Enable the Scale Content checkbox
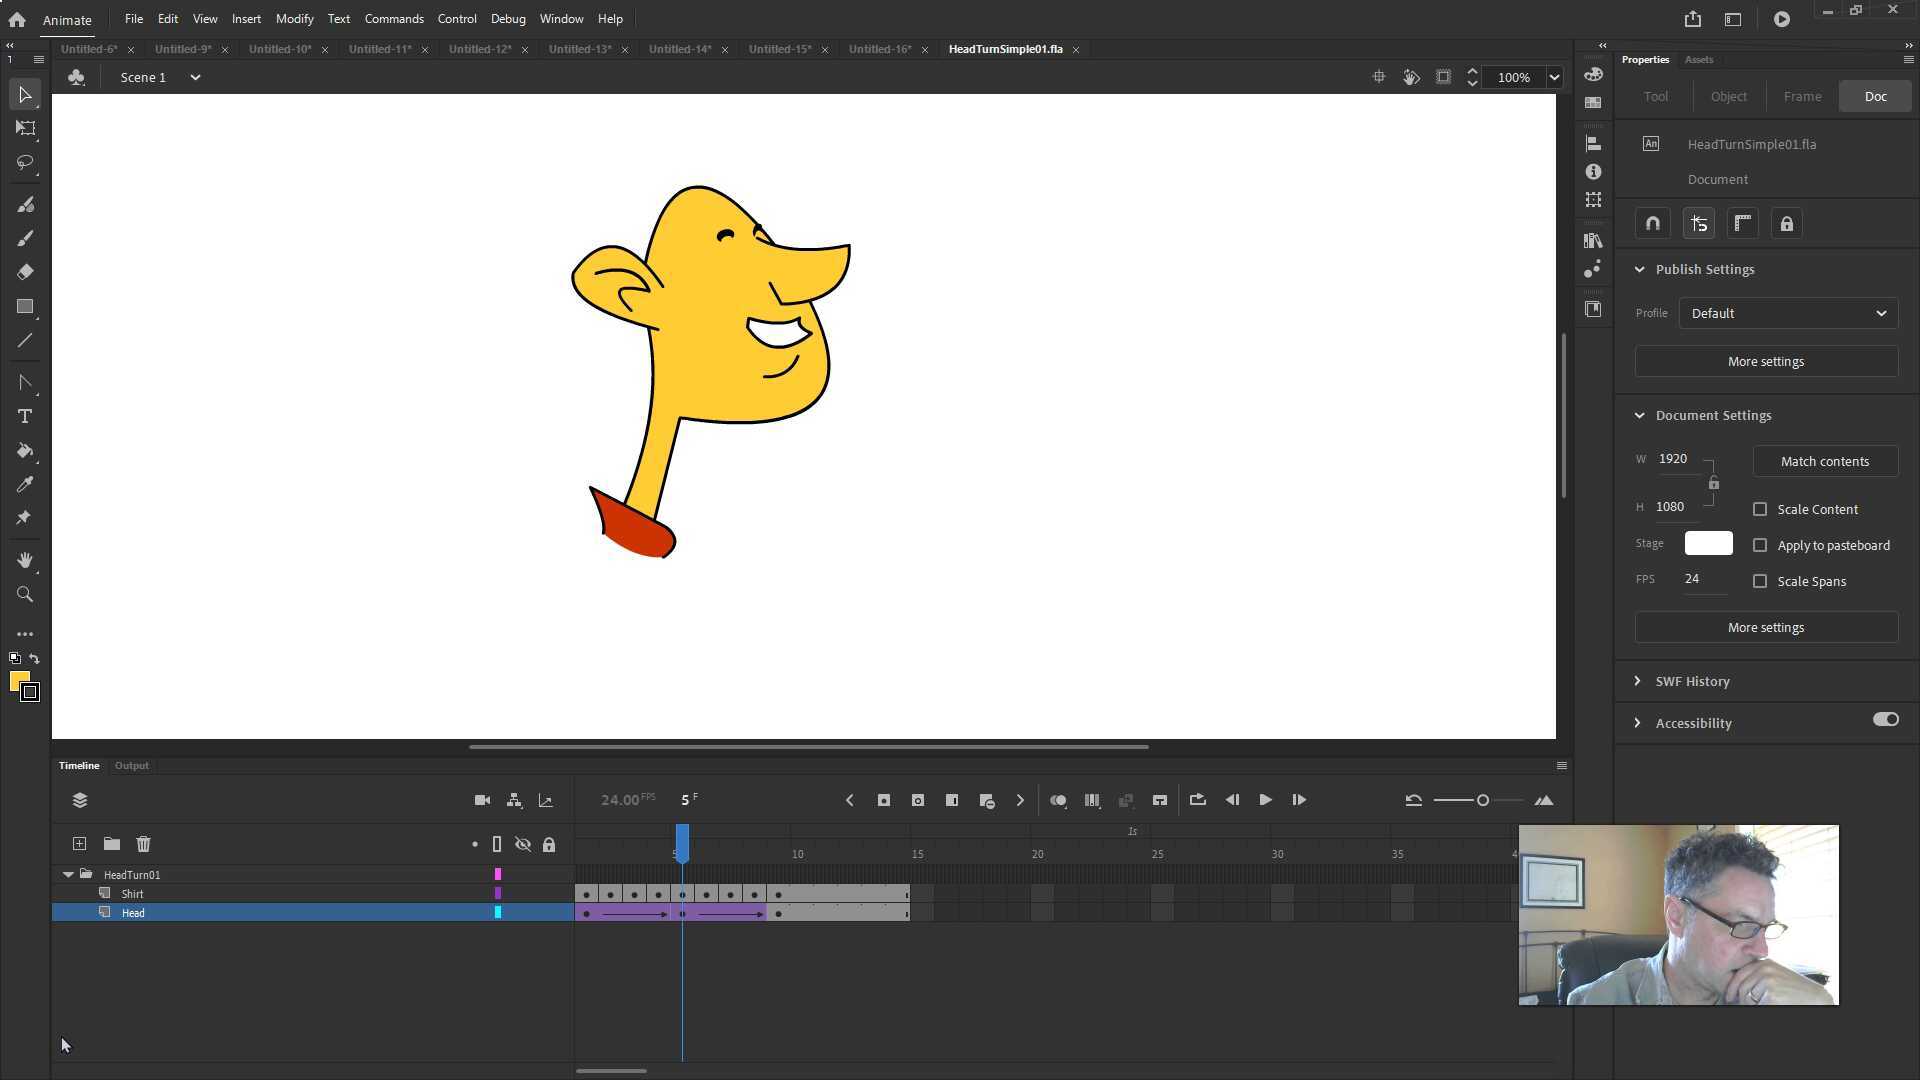Viewport: 1920px width, 1080px height. coord(1761,509)
